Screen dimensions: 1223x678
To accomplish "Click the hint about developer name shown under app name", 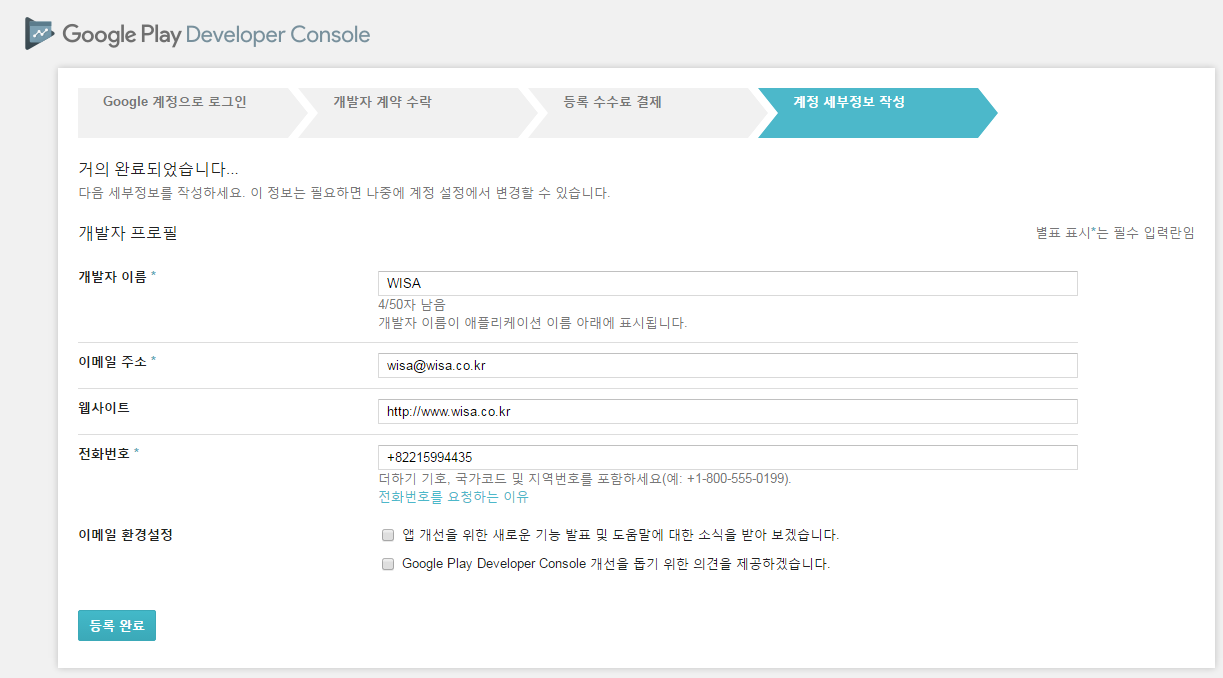I will click(x=533, y=323).
